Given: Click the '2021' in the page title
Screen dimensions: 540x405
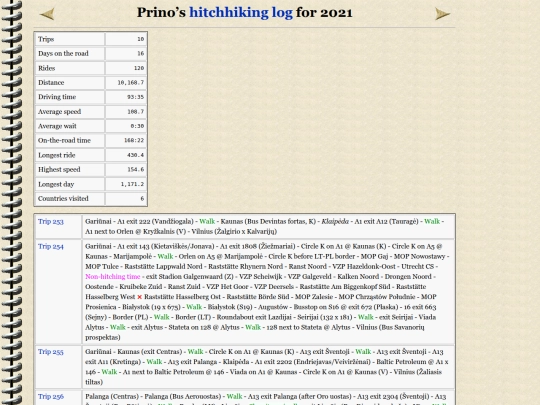Looking at the screenshot, I should coord(336,12).
